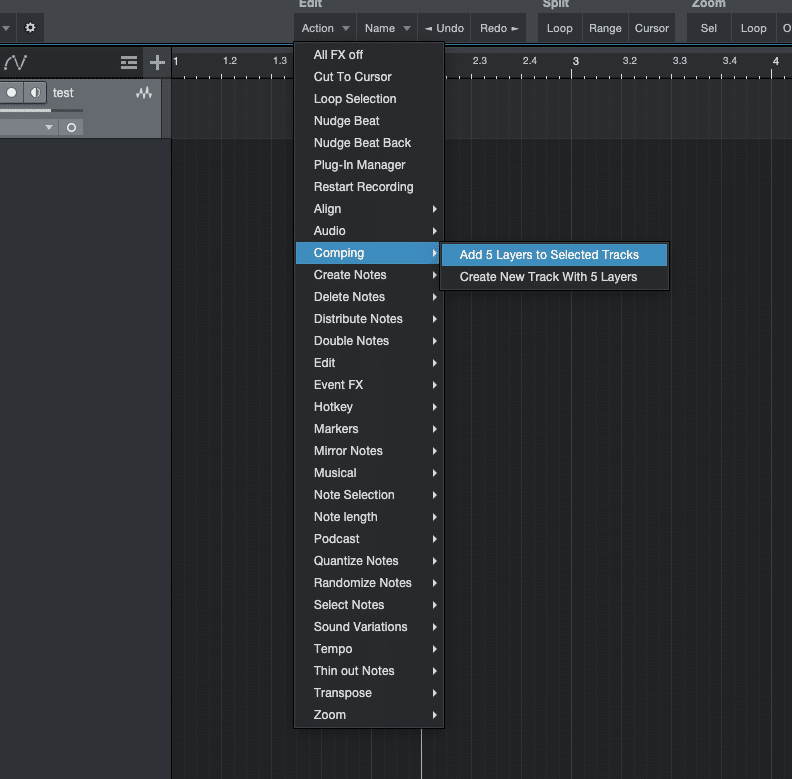Expand the Delete Notes submenu

(x=369, y=297)
